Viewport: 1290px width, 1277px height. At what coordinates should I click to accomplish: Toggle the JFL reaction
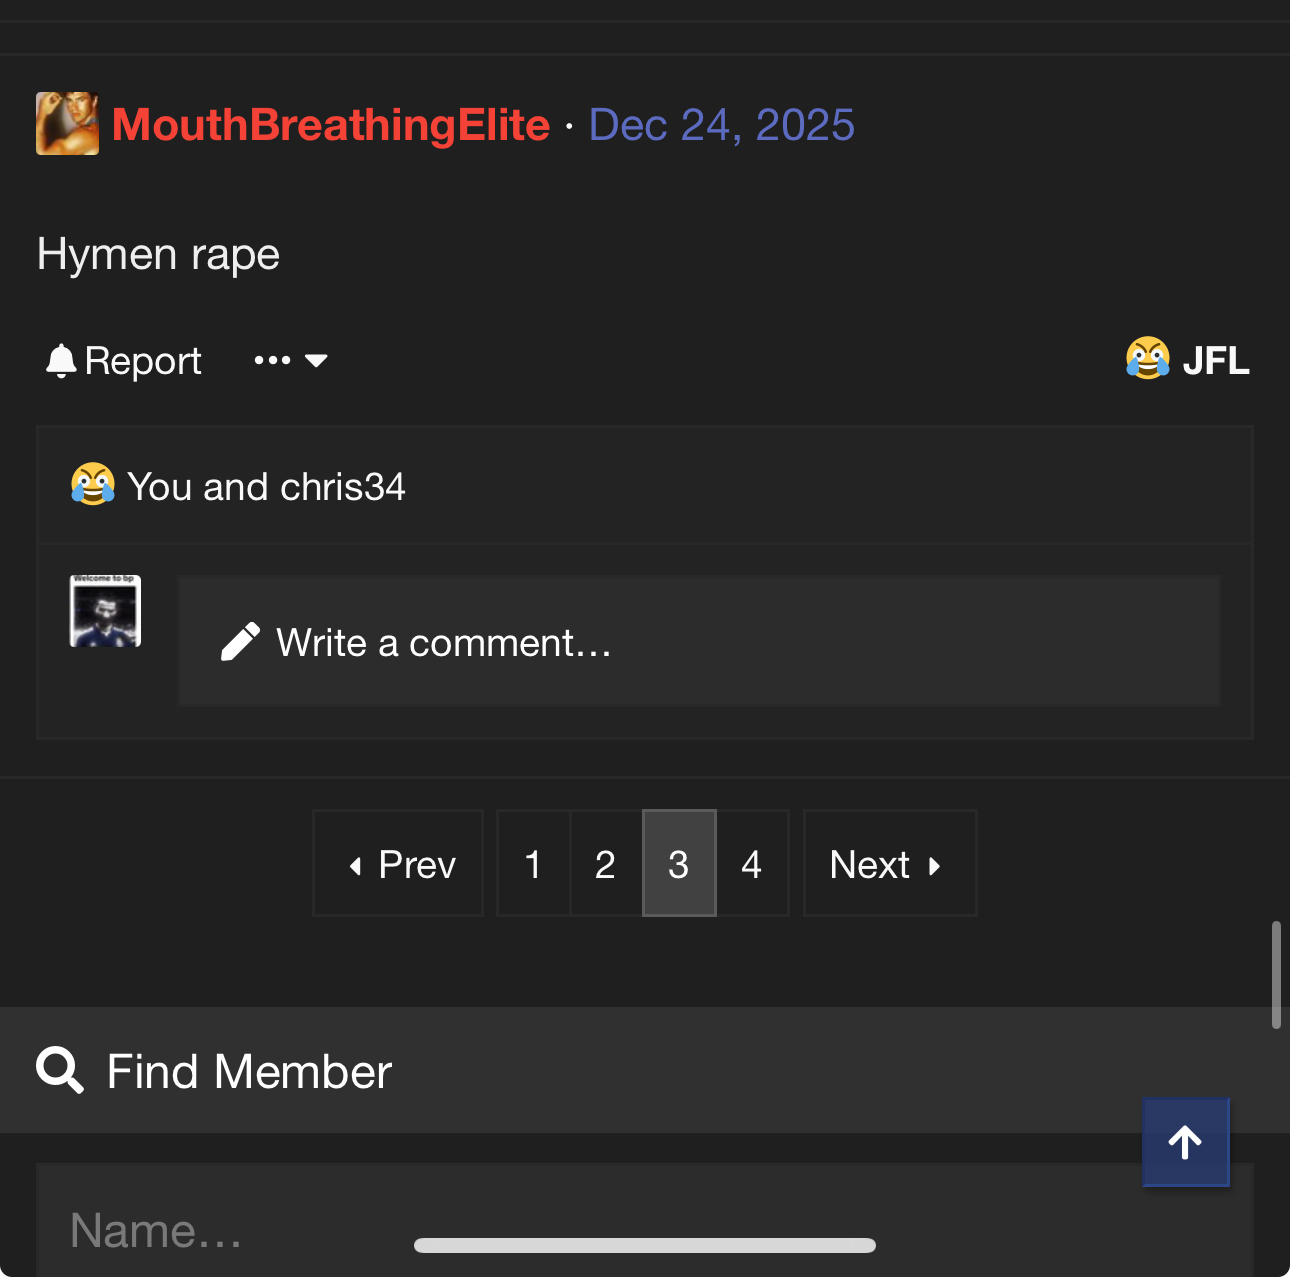click(x=1187, y=359)
